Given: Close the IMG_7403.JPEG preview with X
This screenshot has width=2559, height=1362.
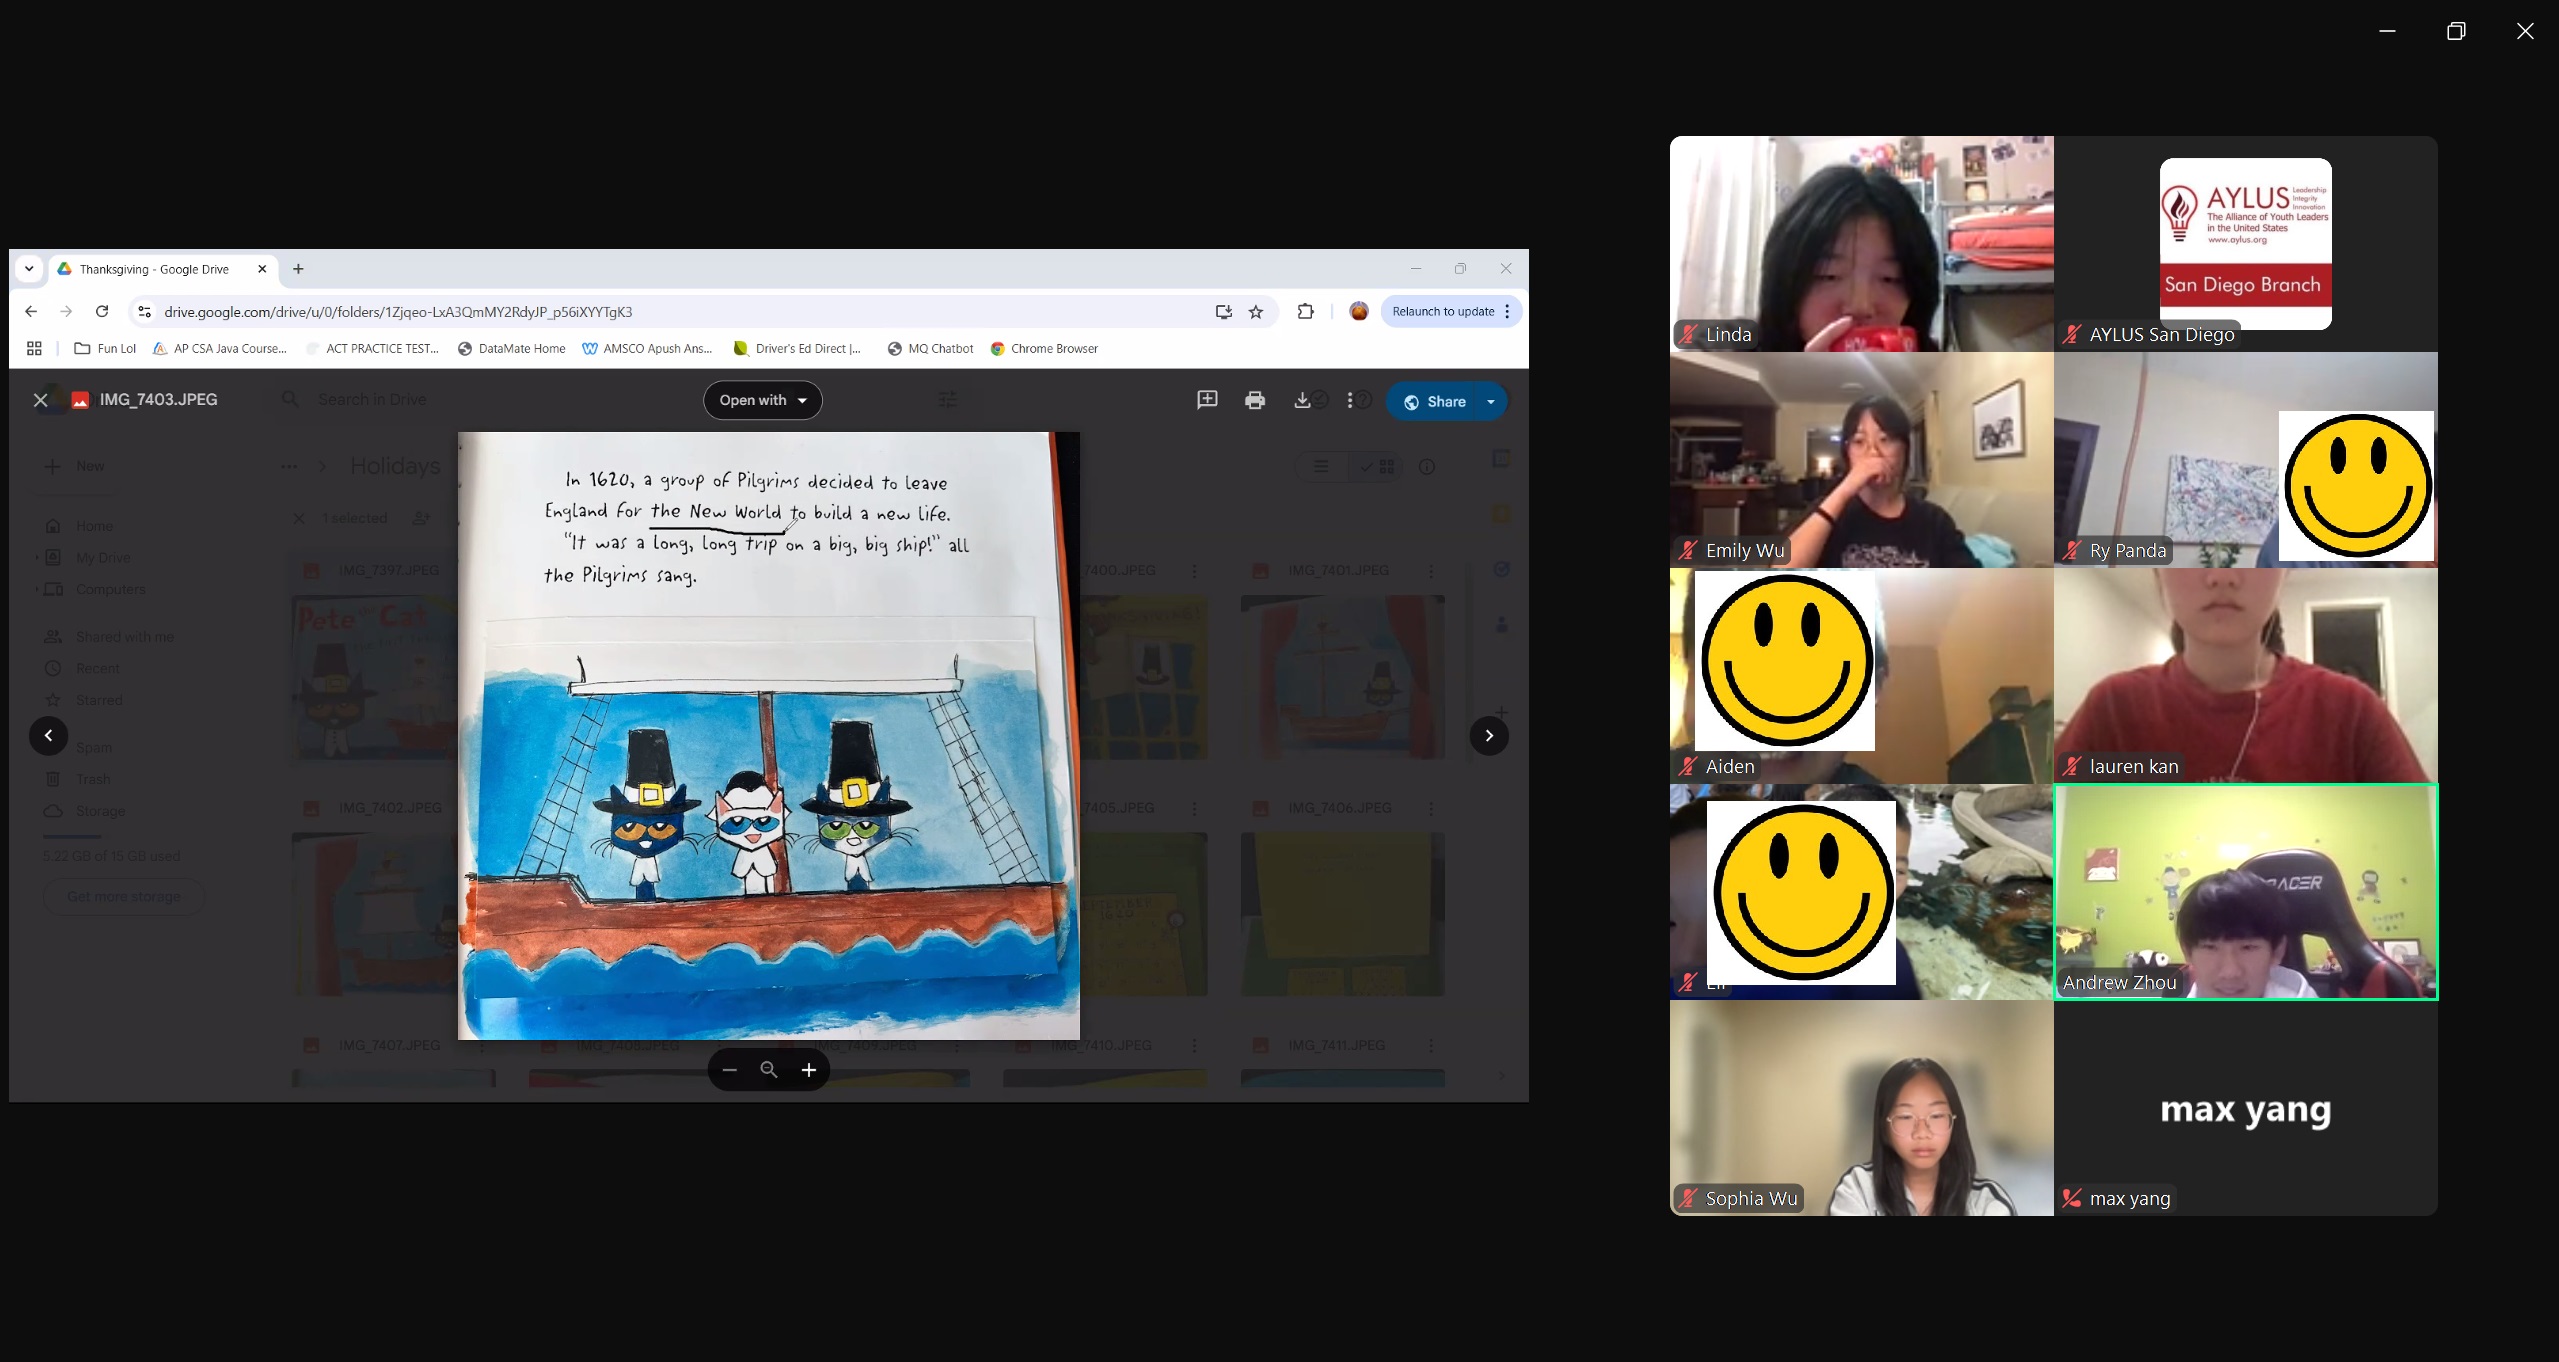Looking at the screenshot, I should coord(41,400).
